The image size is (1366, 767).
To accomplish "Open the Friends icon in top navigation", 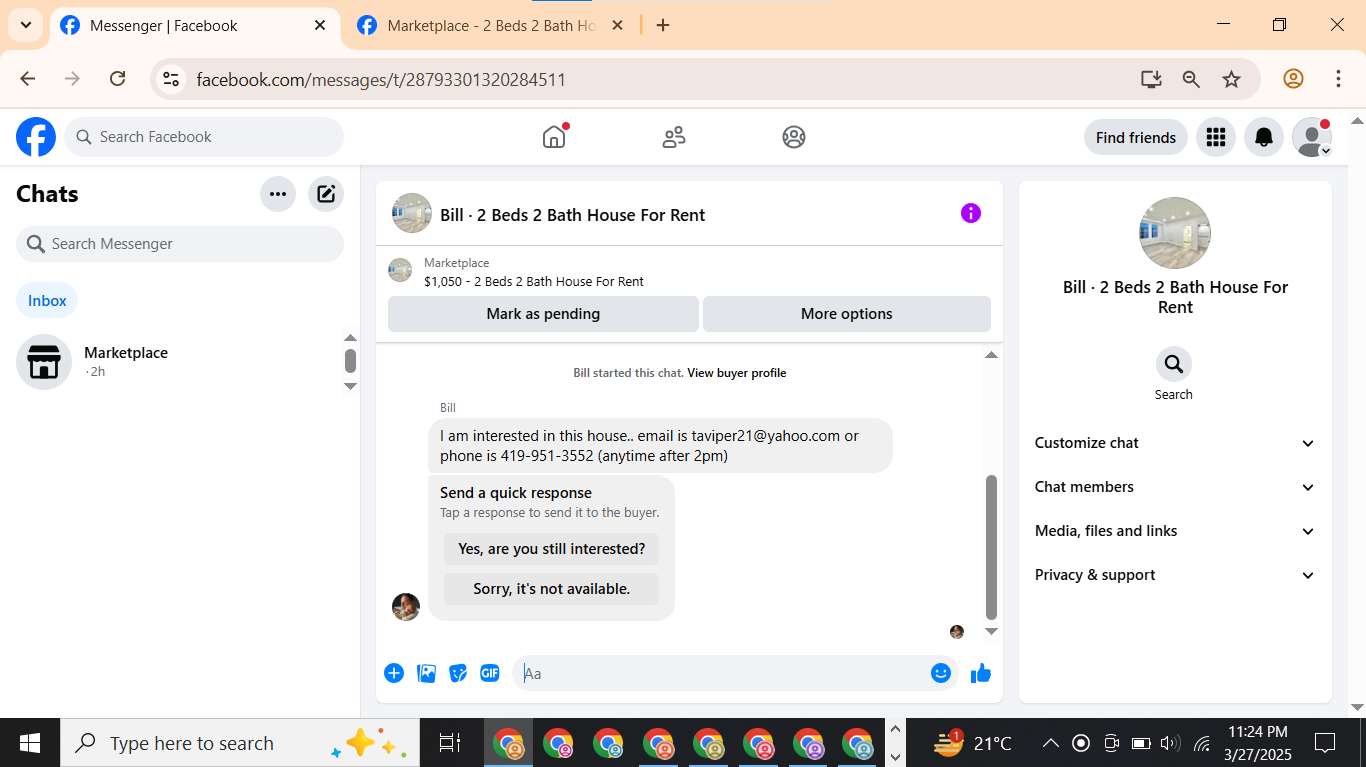I will click(x=674, y=137).
